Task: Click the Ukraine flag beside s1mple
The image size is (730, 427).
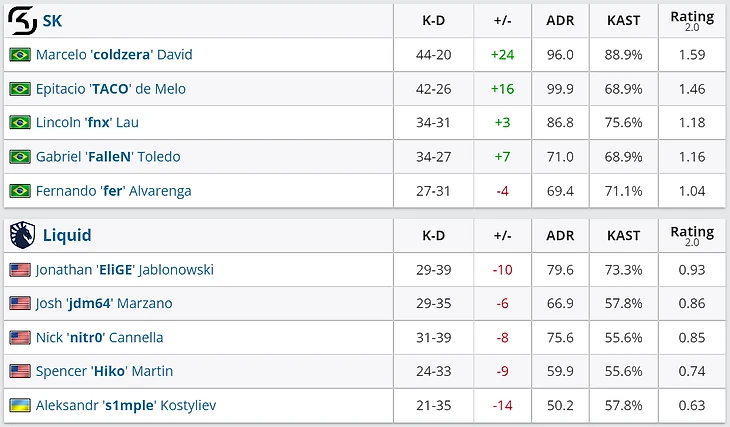Action: [20, 405]
